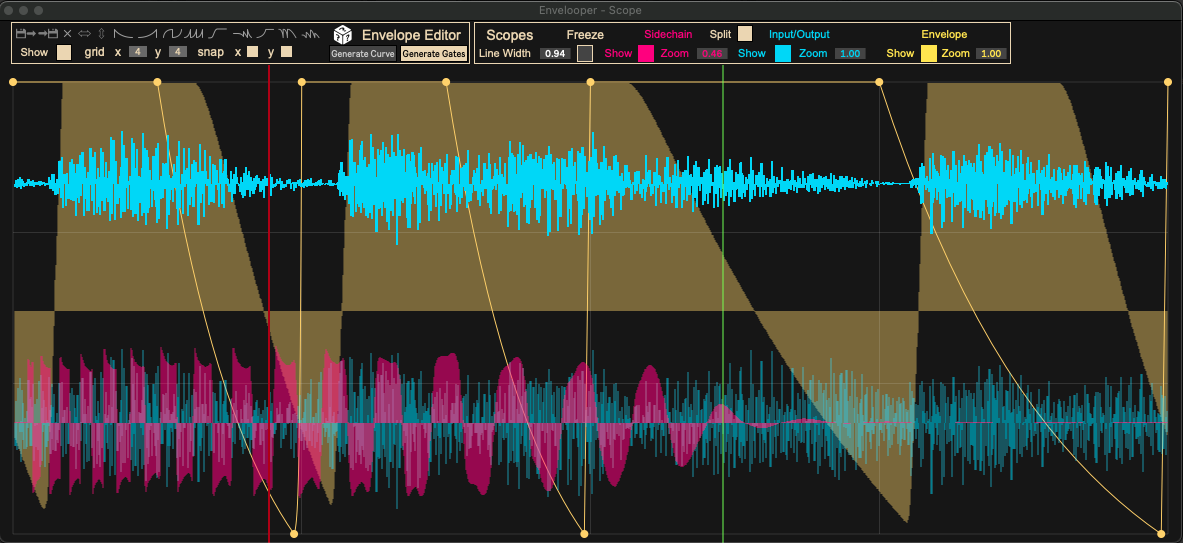This screenshot has height=543, width=1183.
Task: Toggle the Freeze scopes box
Action: pos(585,54)
